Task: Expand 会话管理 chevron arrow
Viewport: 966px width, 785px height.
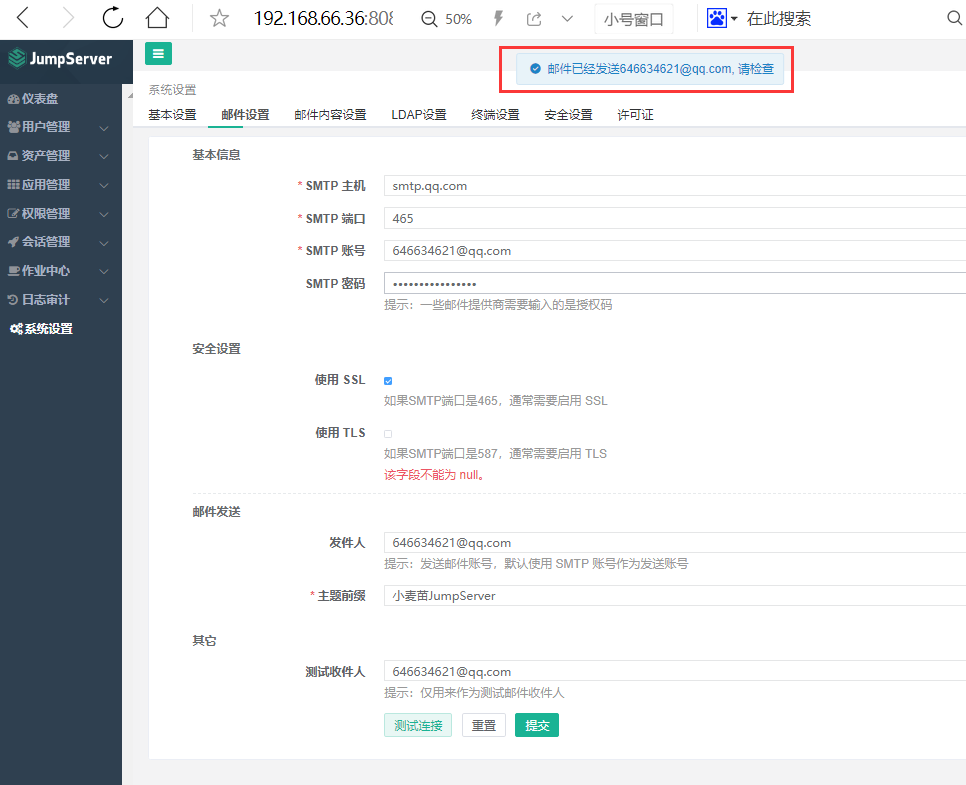Action: point(104,243)
